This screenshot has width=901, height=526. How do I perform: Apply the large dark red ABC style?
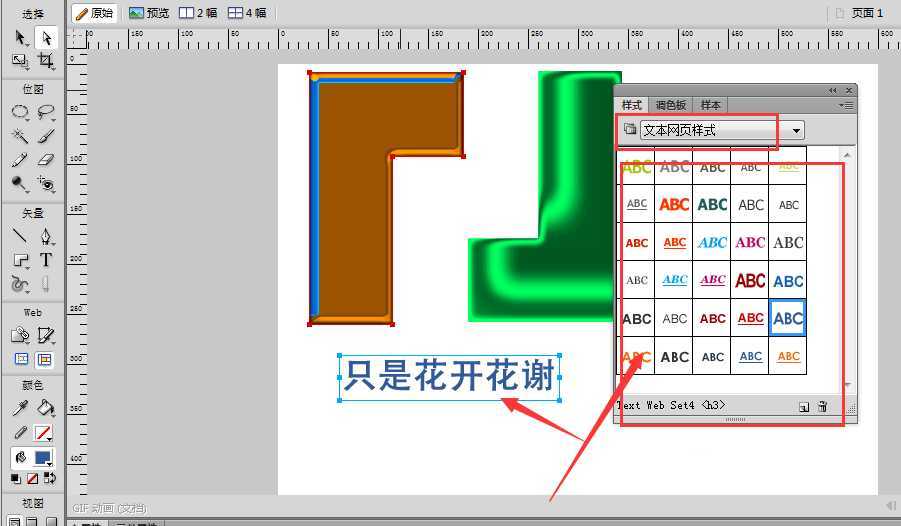(x=750, y=280)
